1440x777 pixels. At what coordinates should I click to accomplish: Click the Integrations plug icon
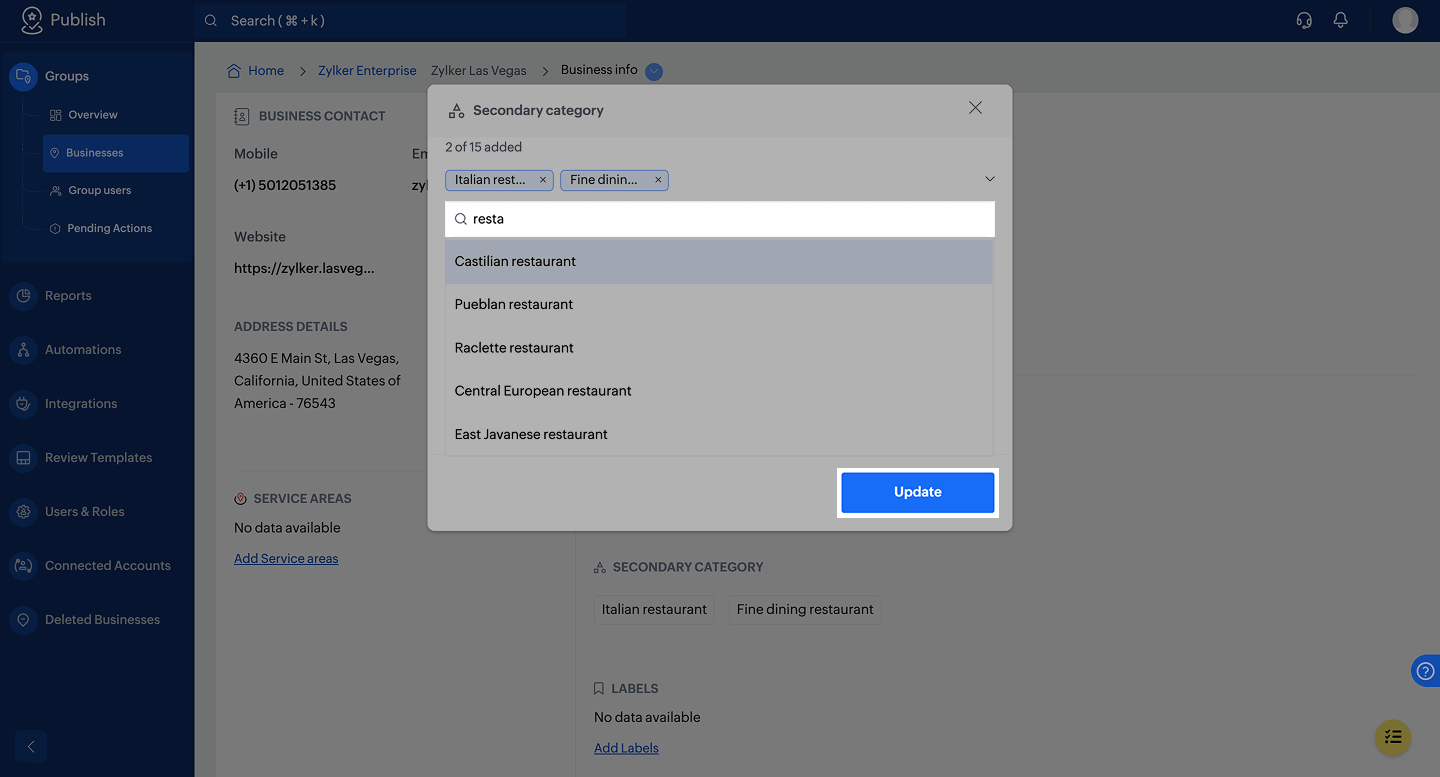(23, 404)
